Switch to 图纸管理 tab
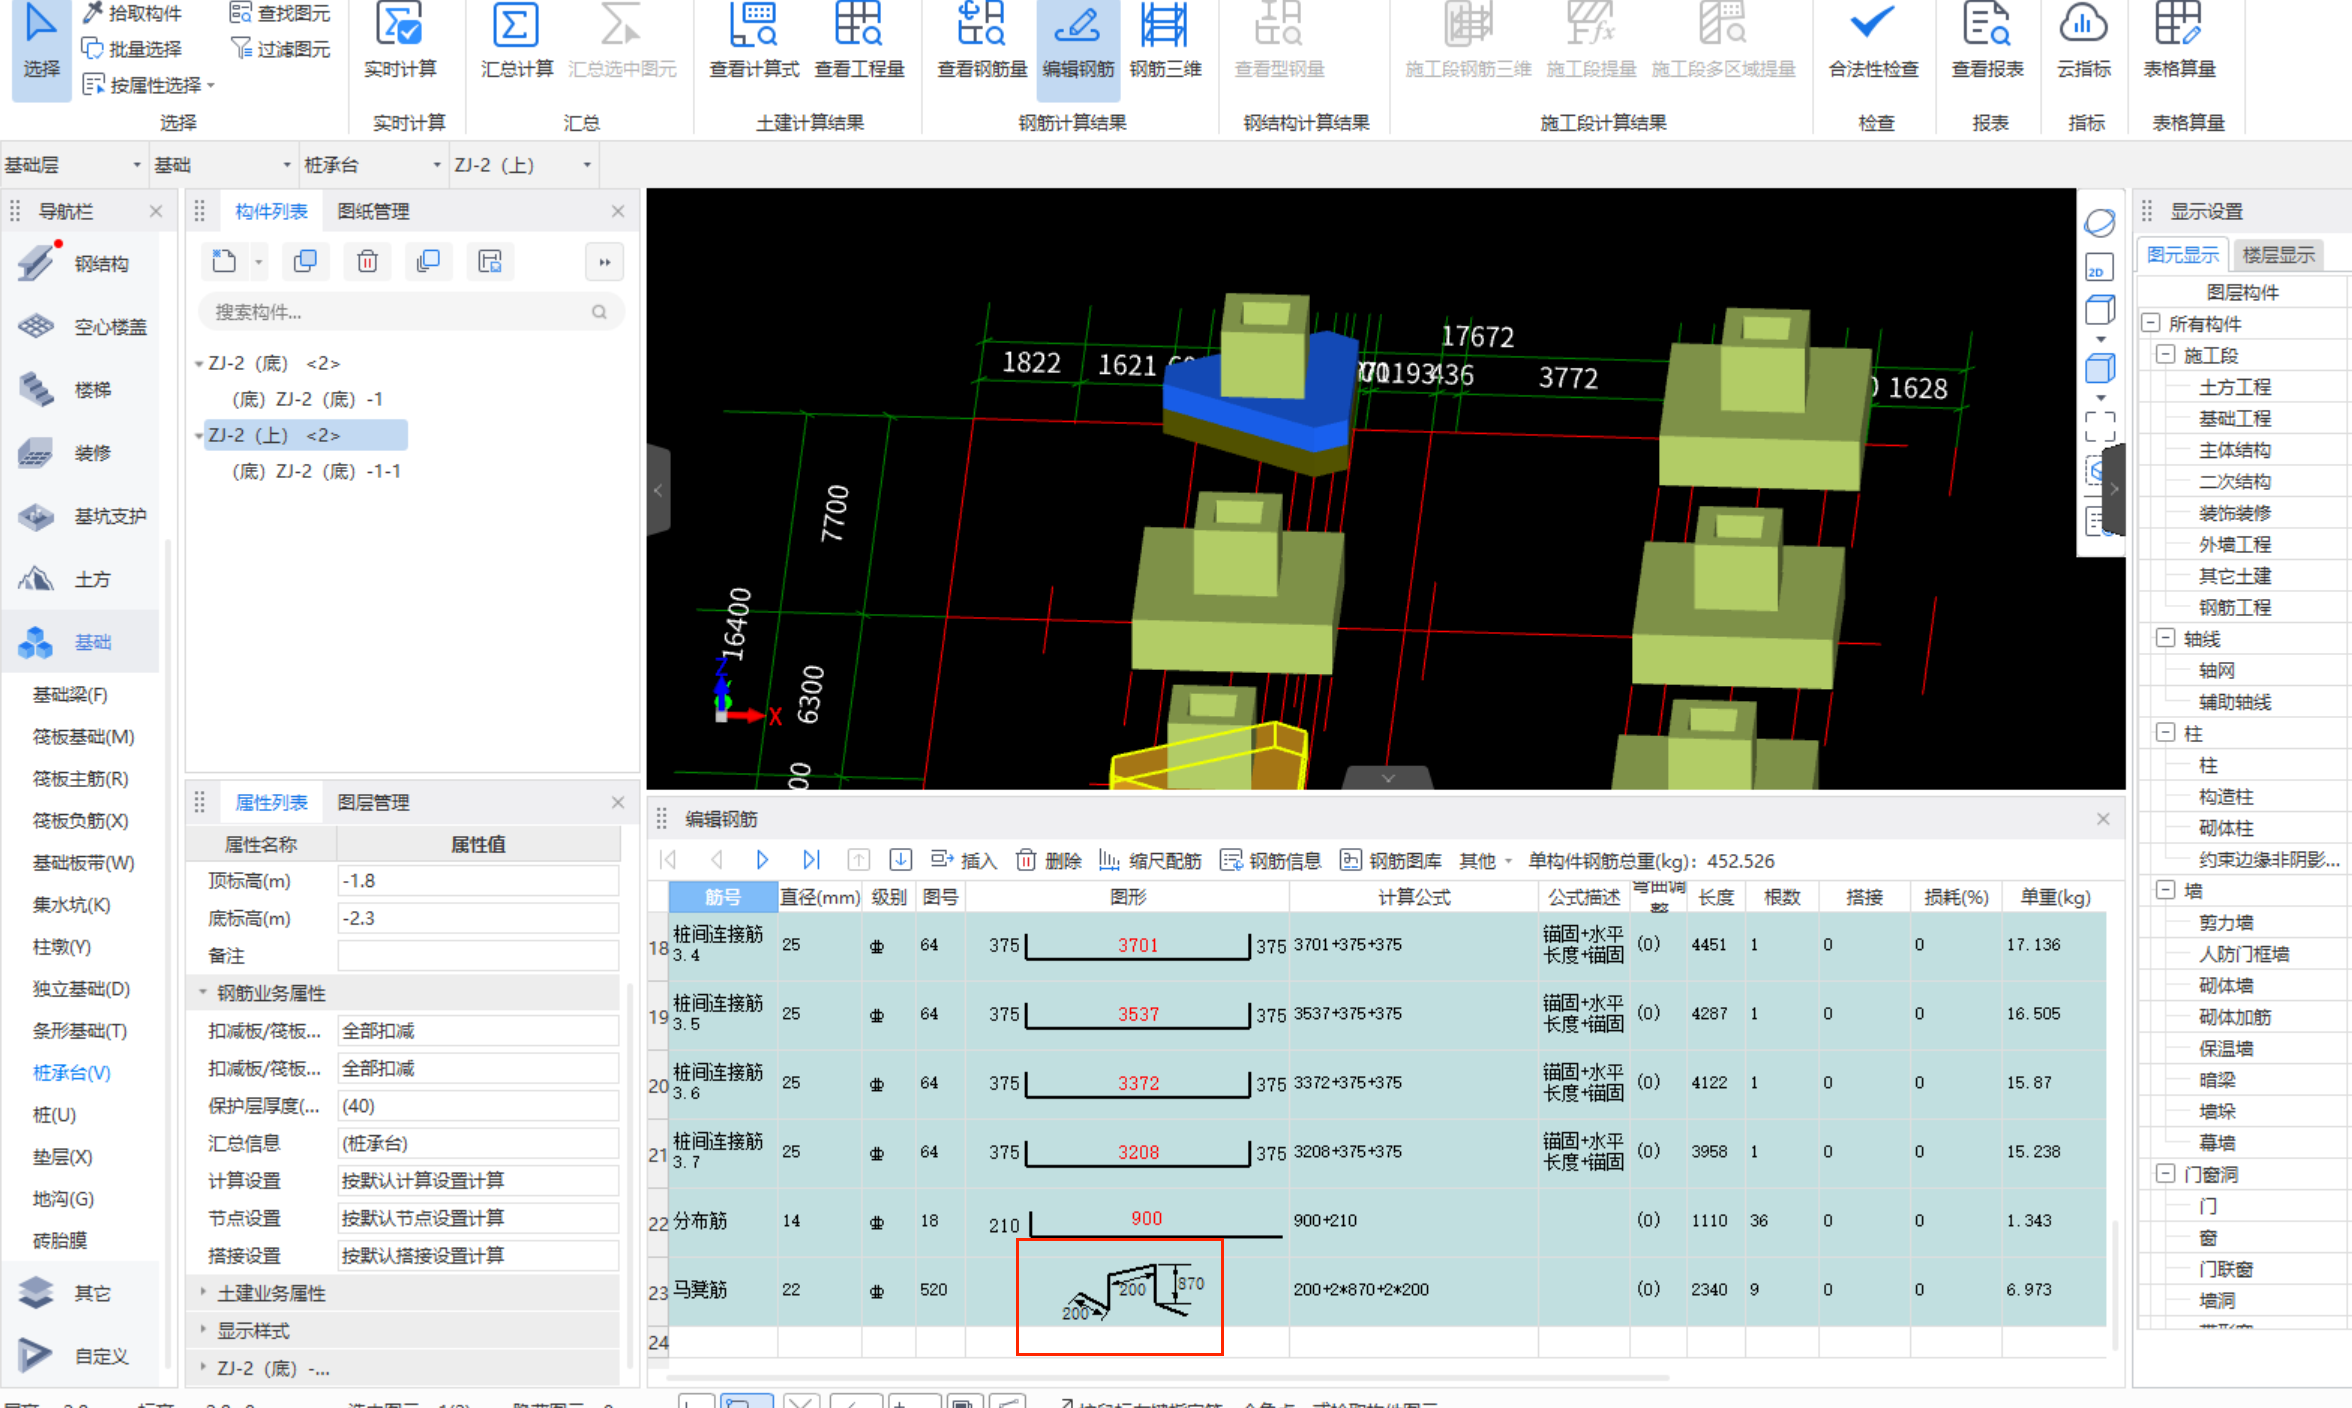The image size is (2352, 1408). pos(373,211)
